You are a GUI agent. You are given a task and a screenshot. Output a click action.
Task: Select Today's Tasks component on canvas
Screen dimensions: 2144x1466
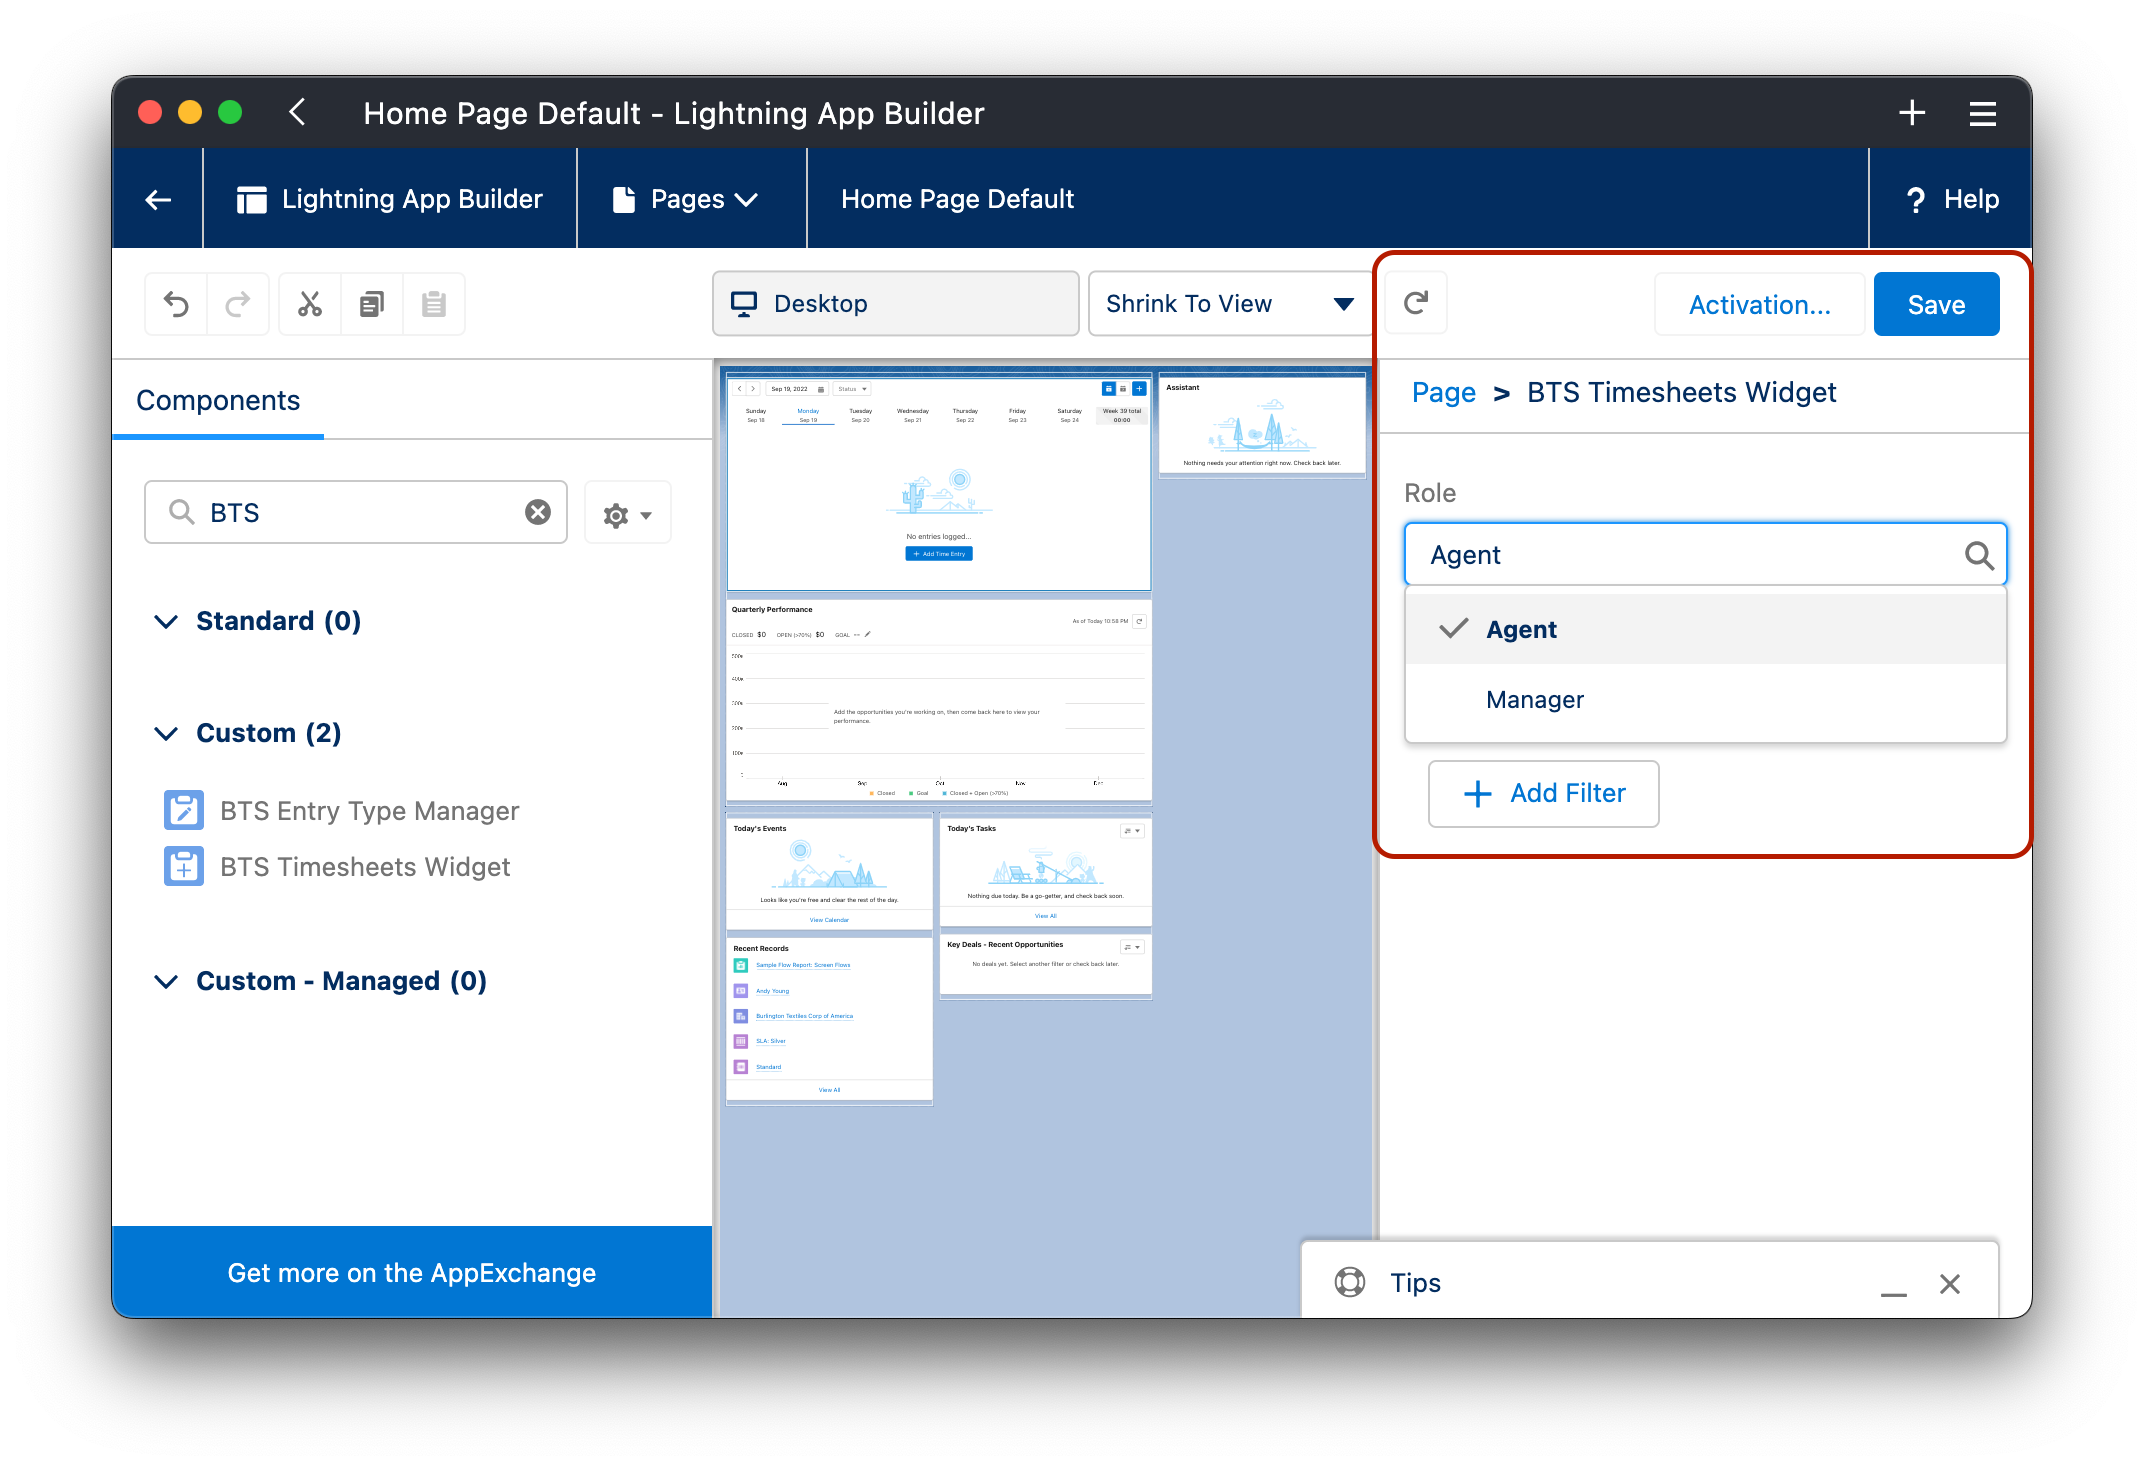click(1045, 871)
